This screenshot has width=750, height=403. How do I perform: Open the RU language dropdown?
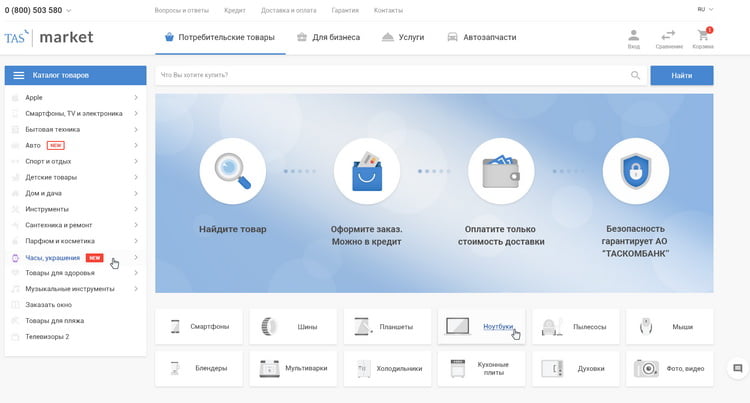[704, 10]
